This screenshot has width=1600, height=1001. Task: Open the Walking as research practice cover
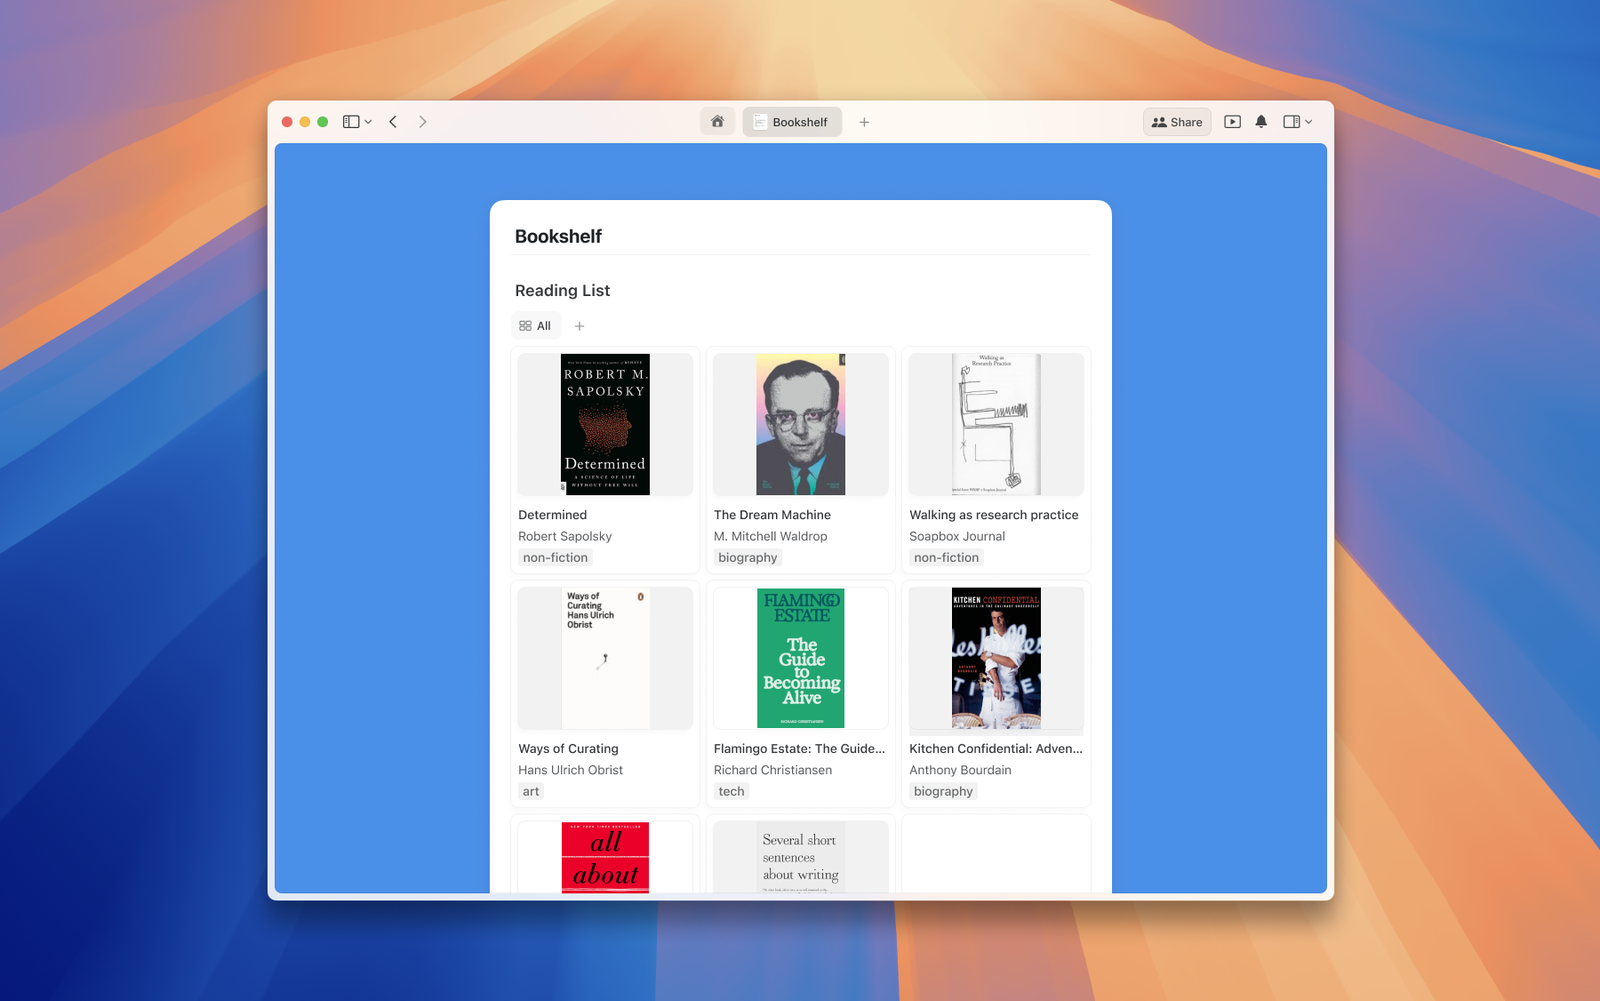(996, 424)
